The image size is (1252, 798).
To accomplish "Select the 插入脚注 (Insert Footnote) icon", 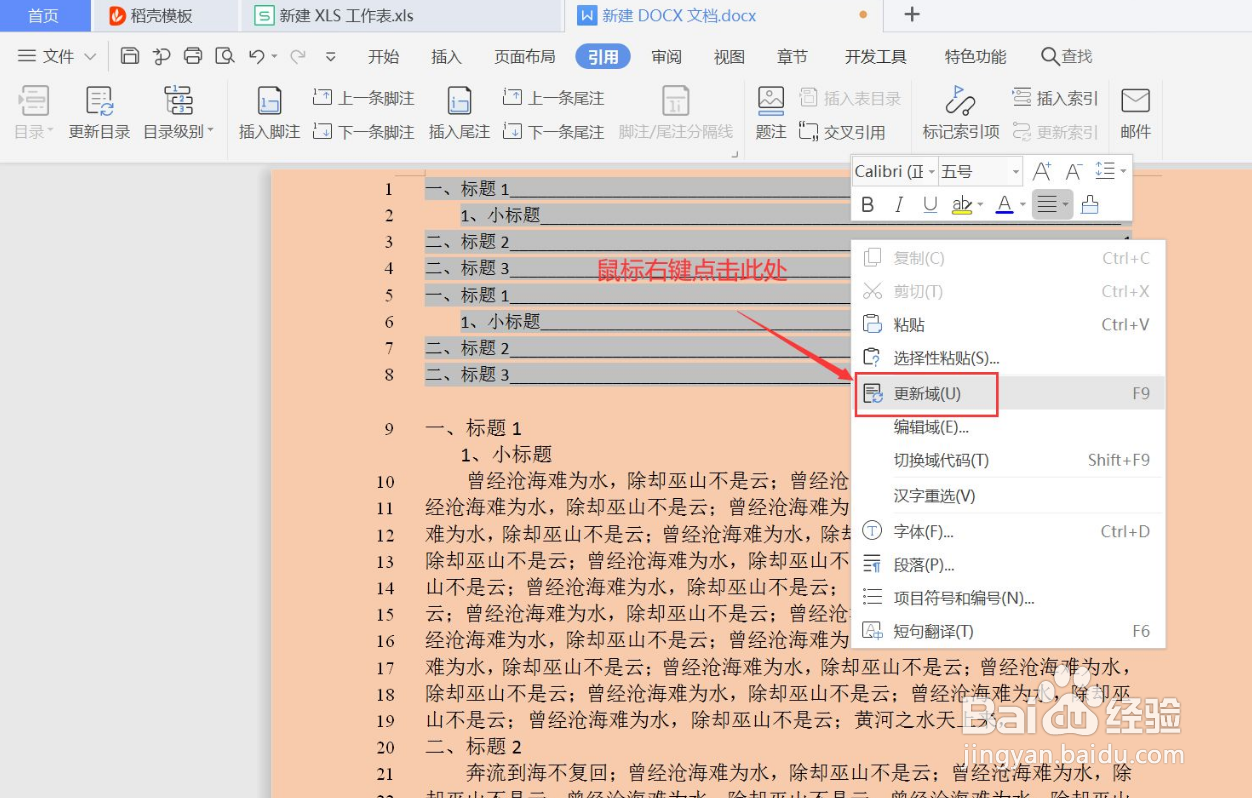I will (x=267, y=112).
